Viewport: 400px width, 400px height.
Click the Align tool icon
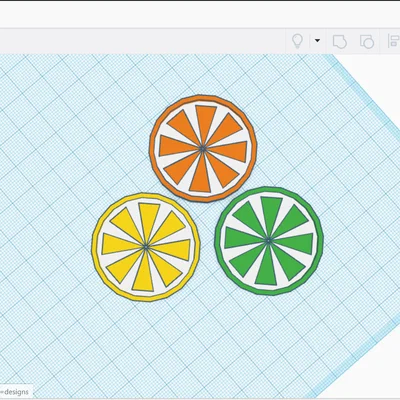[394, 41]
